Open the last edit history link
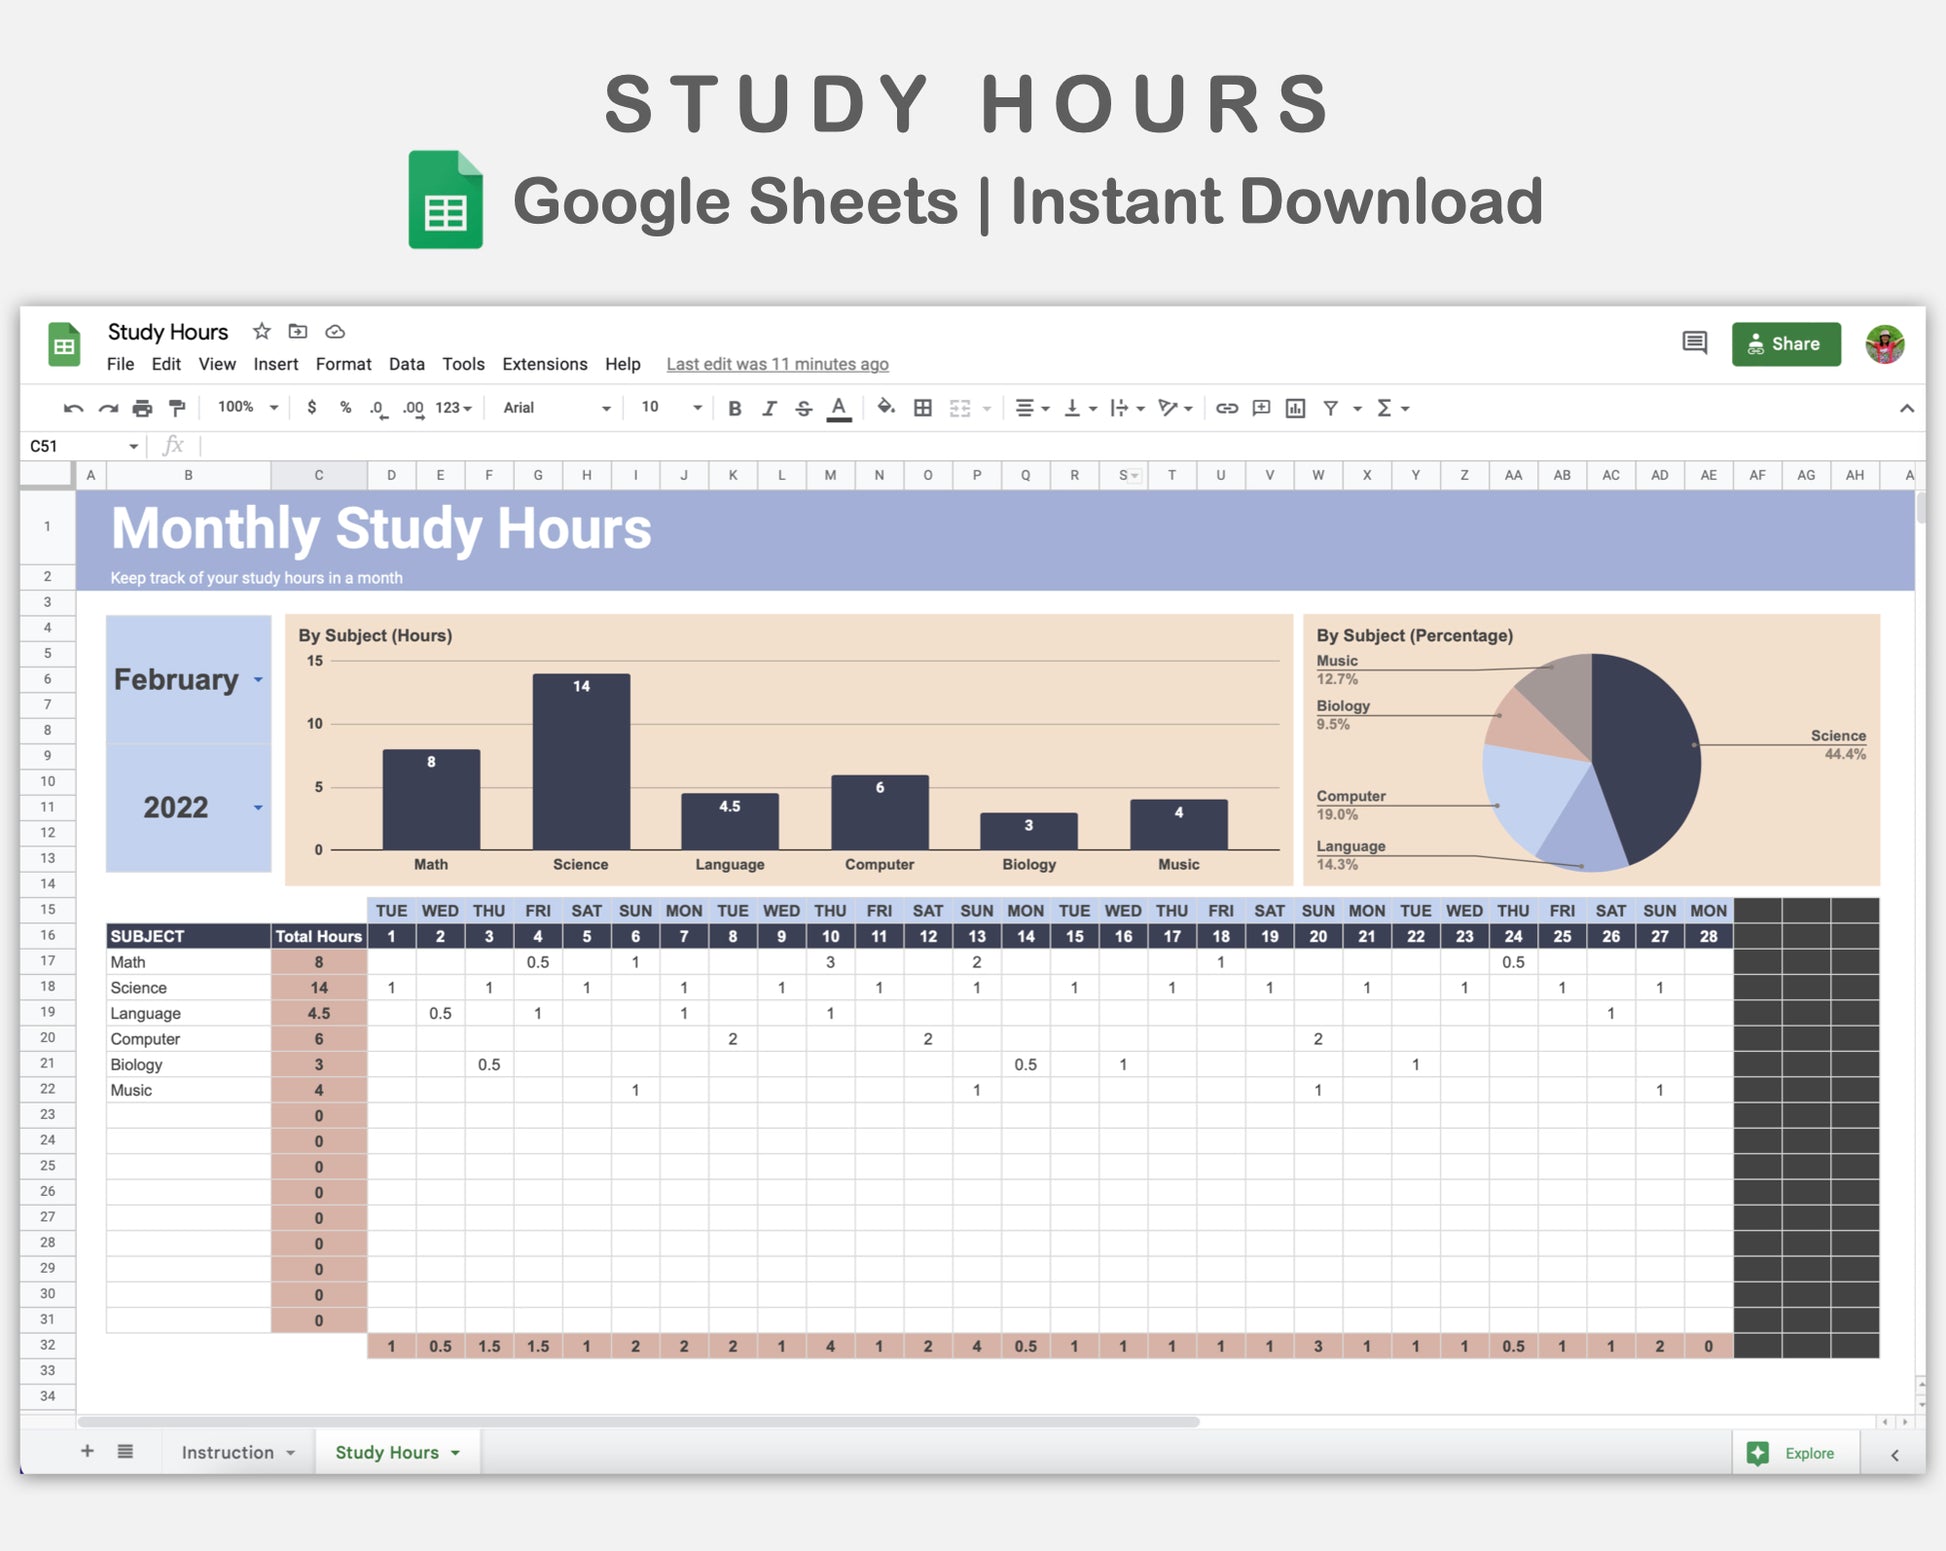Image resolution: width=1946 pixels, height=1551 pixels. (777, 364)
